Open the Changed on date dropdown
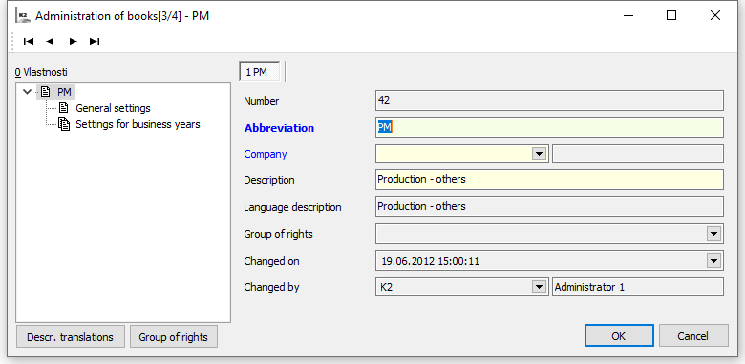This screenshot has width=745, height=364. pos(714,260)
